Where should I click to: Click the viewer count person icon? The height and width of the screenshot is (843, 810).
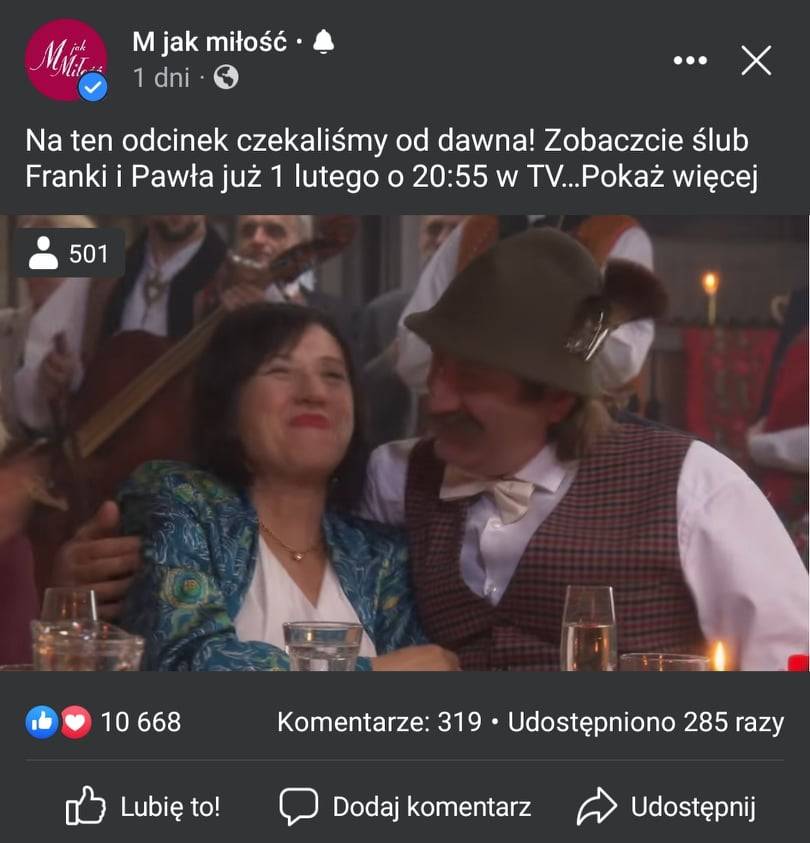[x=43, y=253]
